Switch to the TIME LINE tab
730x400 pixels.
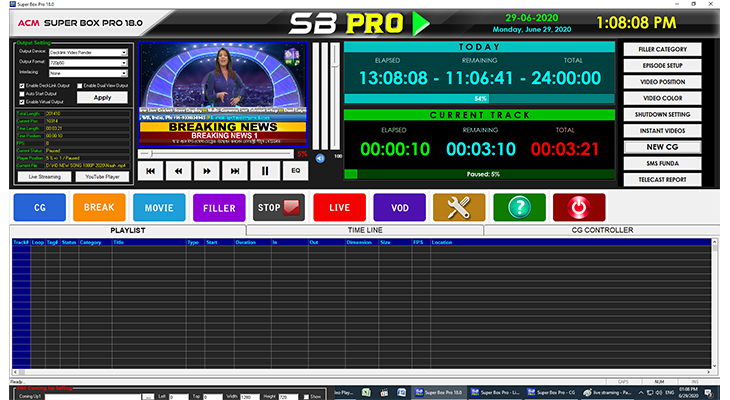pyautogui.click(x=365, y=230)
